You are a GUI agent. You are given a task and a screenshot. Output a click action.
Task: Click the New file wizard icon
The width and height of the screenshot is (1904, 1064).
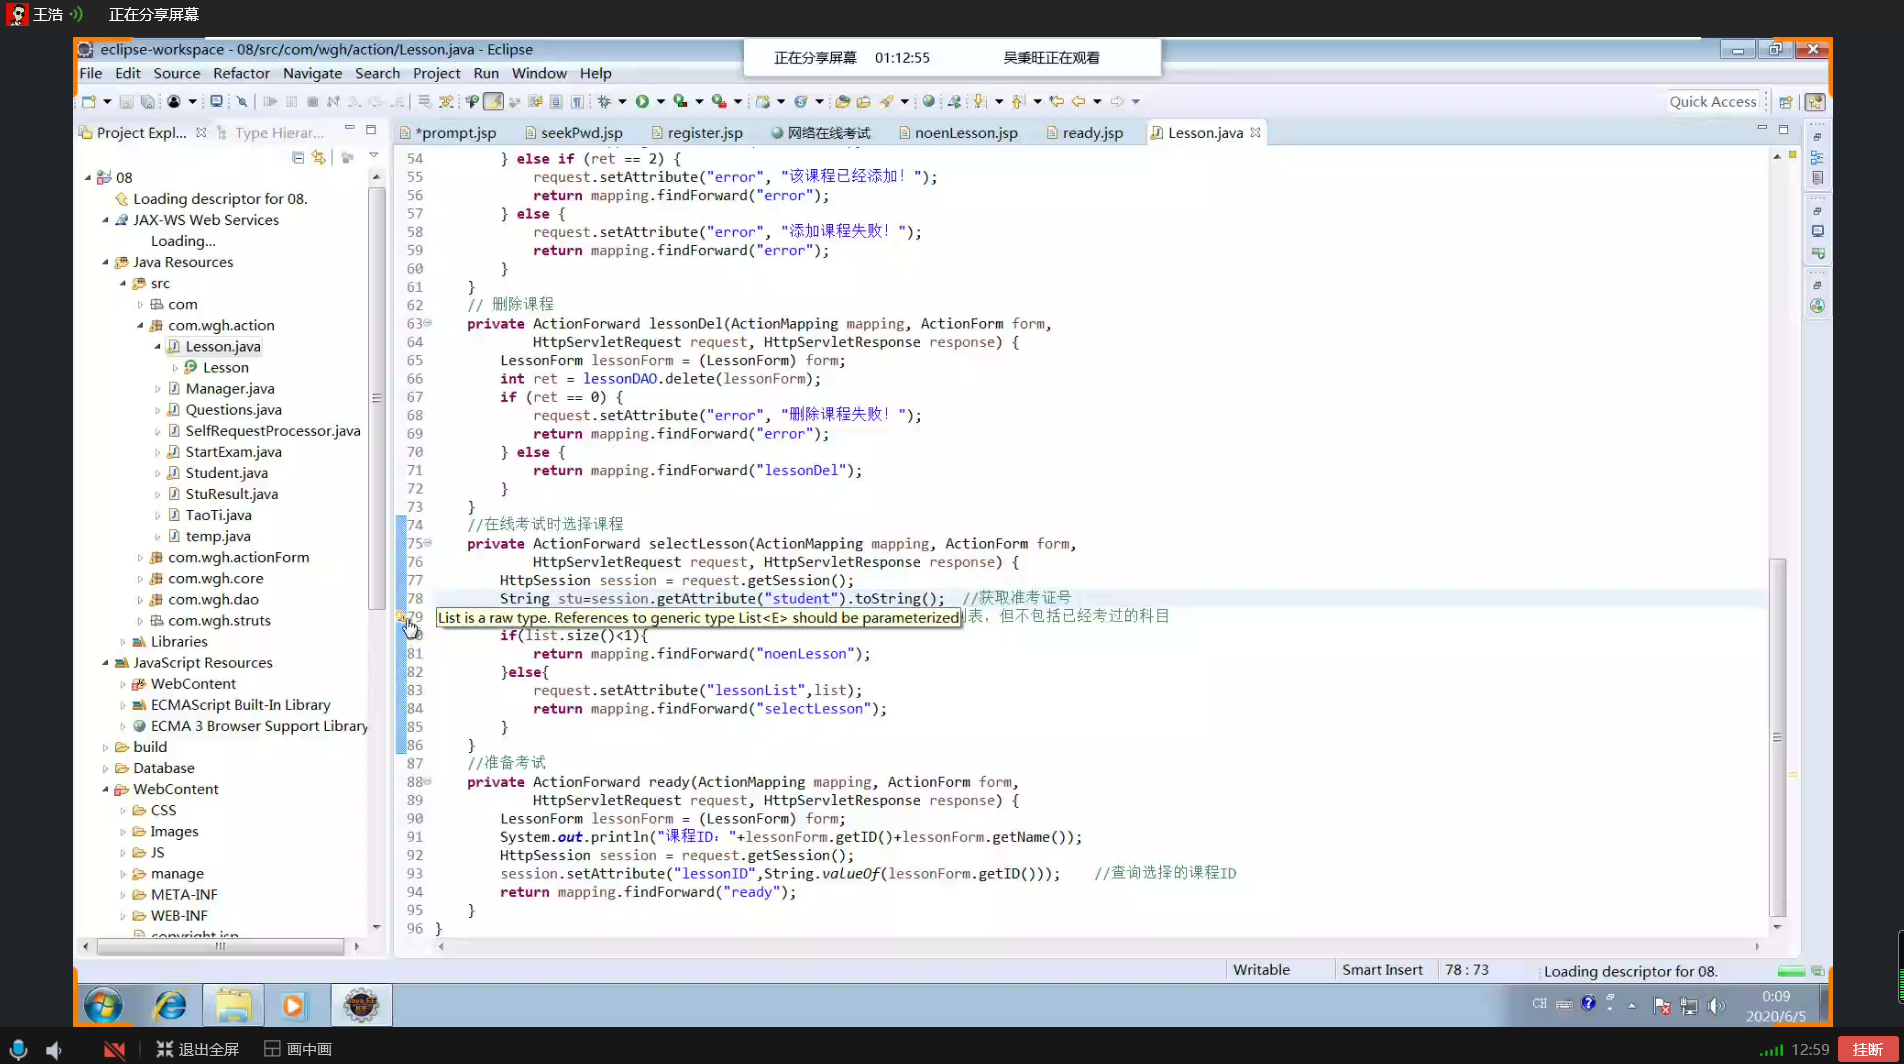[89, 101]
